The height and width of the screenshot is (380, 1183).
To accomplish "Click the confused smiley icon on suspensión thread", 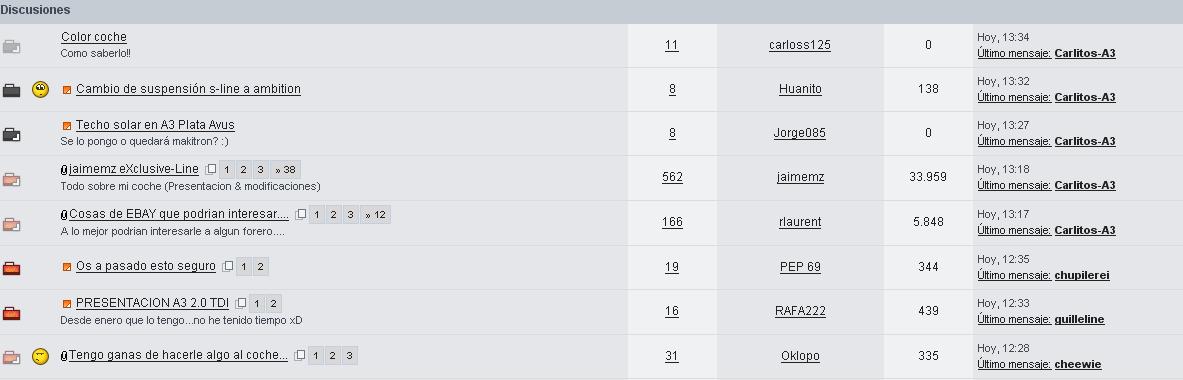I will (x=41, y=90).
